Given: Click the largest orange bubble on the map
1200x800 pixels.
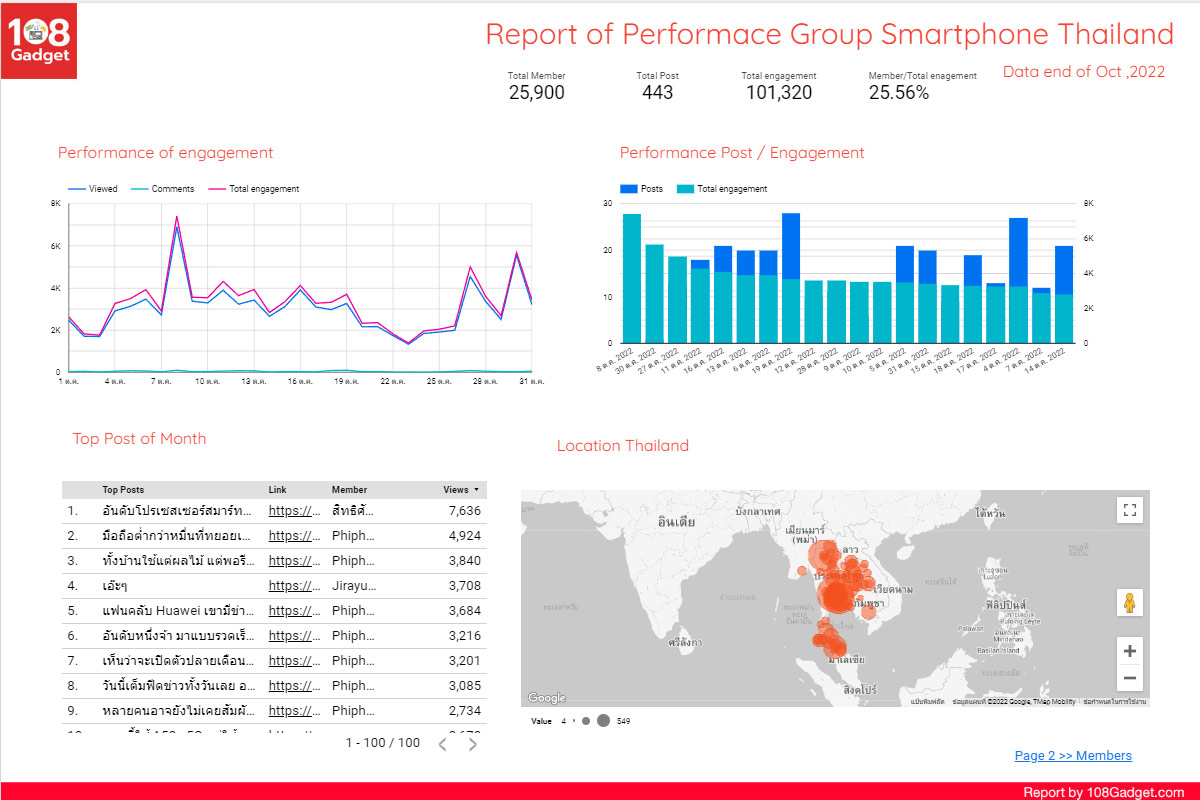Looking at the screenshot, I should click(838, 595).
